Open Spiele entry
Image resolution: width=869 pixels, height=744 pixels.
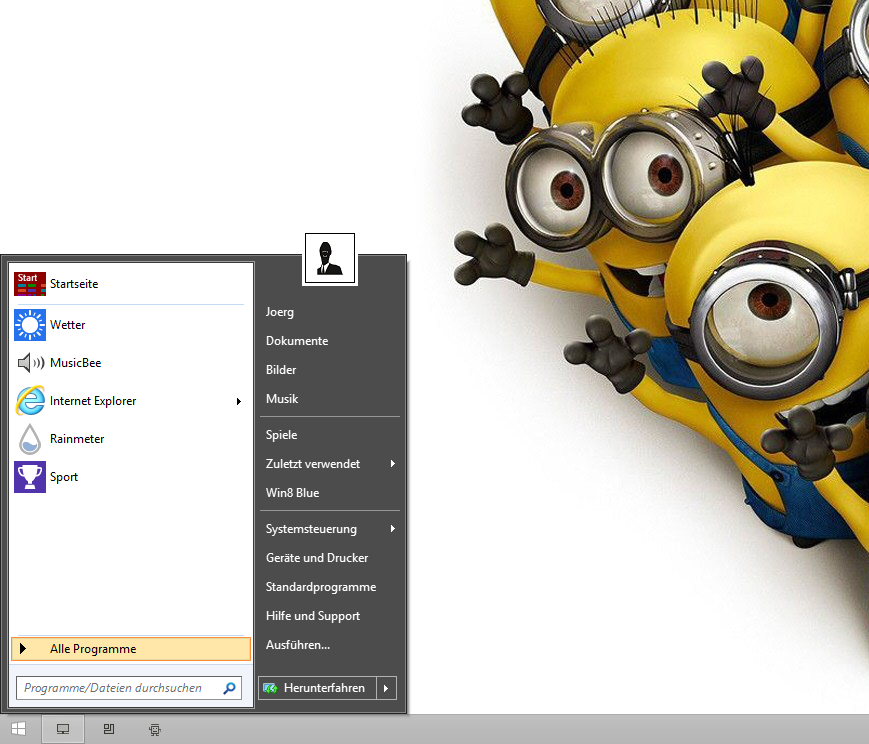(282, 435)
